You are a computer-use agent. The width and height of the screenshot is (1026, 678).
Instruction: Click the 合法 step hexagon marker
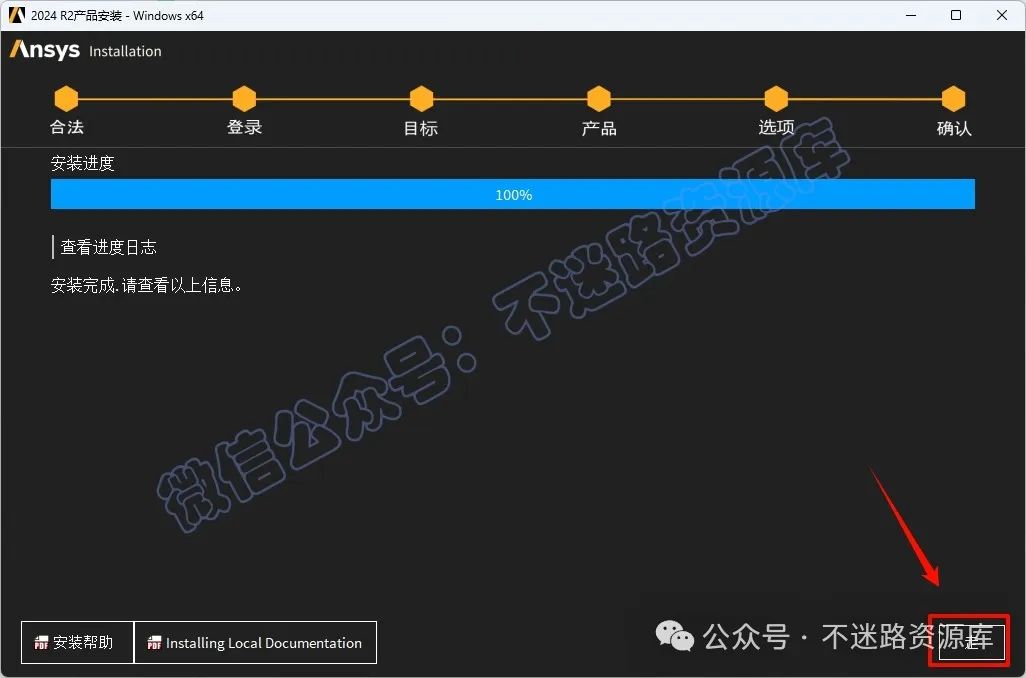66,99
